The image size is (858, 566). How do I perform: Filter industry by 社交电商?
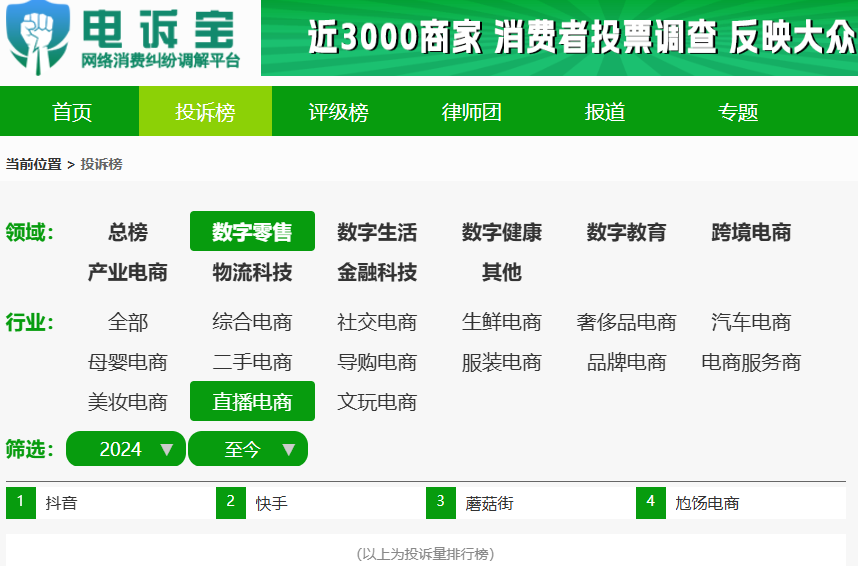(377, 322)
